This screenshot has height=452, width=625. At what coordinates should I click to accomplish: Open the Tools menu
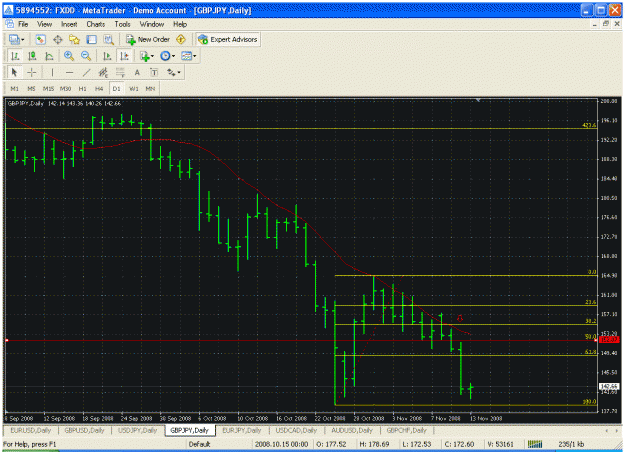coord(122,24)
